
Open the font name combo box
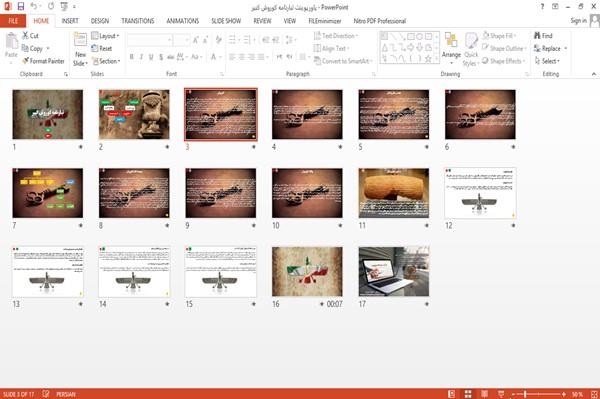pyautogui.click(x=149, y=40)
